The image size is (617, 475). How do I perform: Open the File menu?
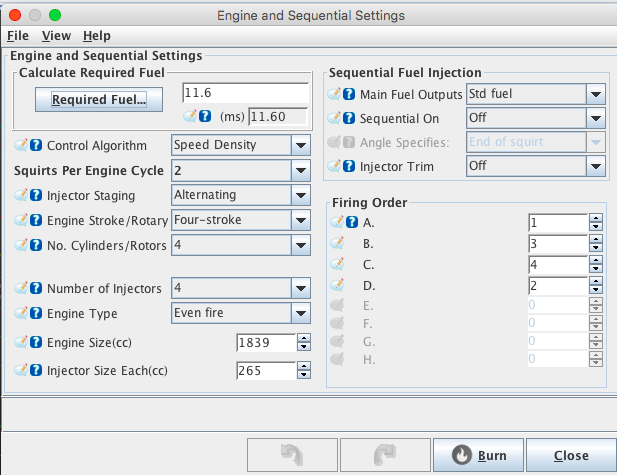click(x=18, y=35)
